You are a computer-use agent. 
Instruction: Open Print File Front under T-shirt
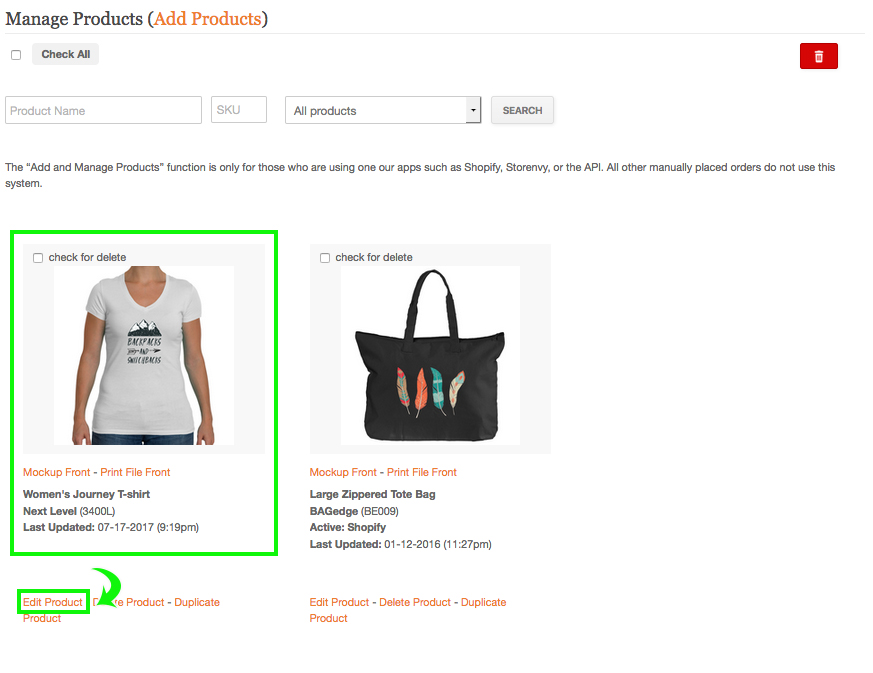tap(135, 472)
